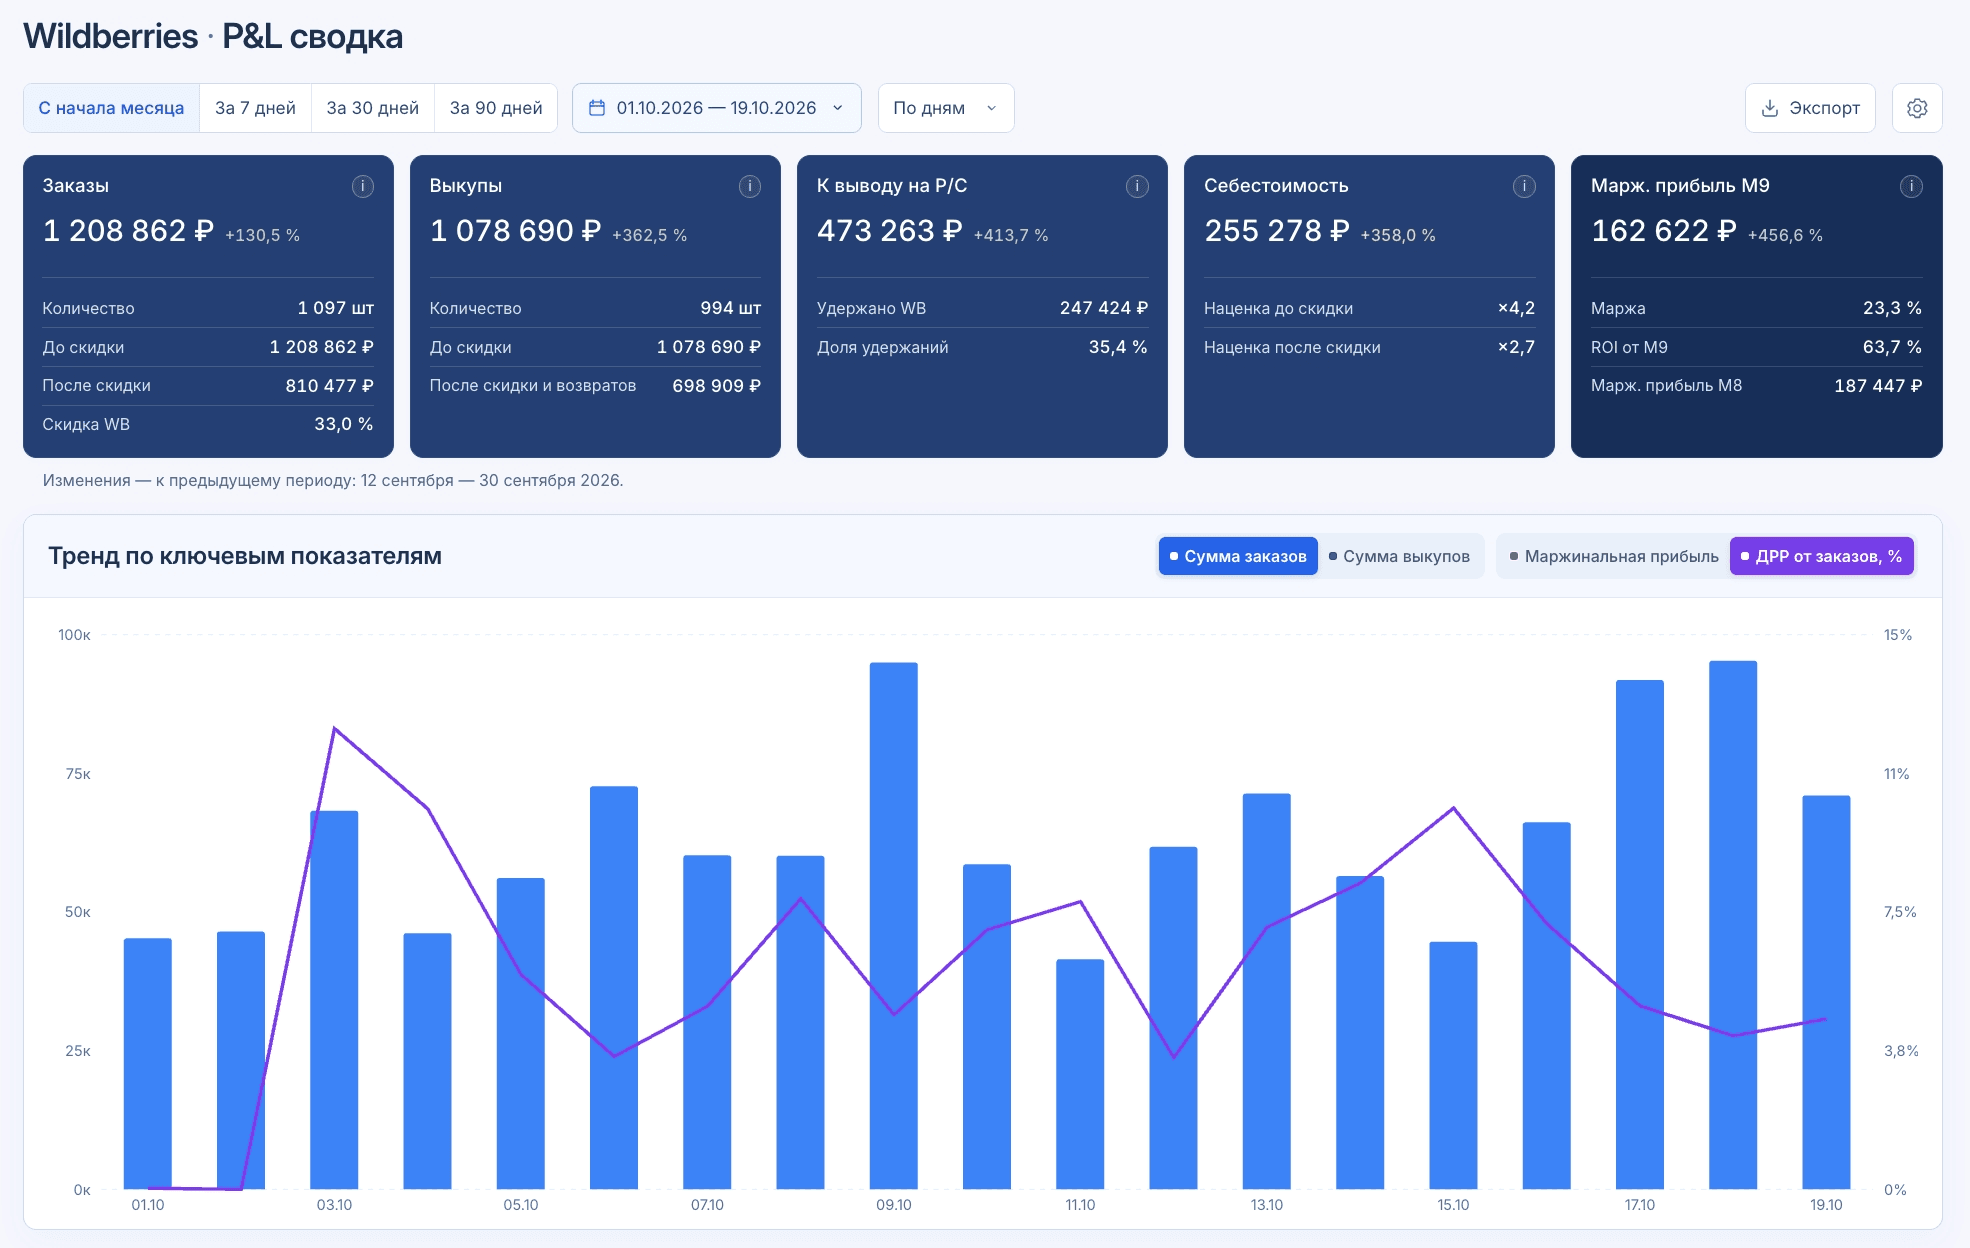Click Выкупы total 1 078 690 ₽
1970x1248 pixels.
coord(516,231)
